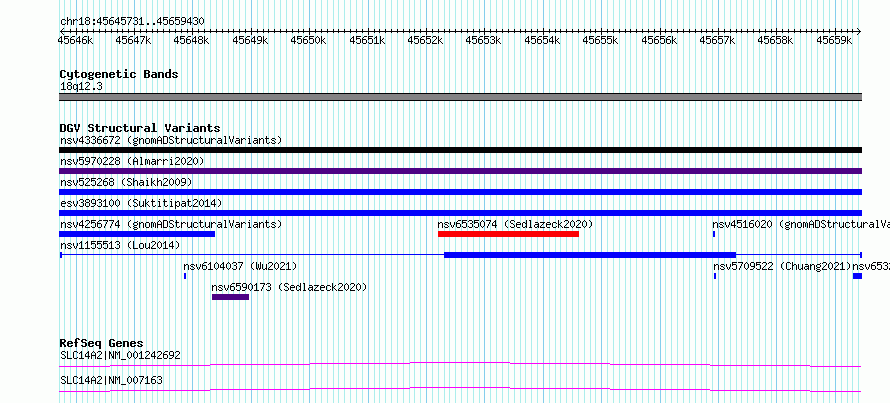Open the esv3893100 Suktitipat2014 variant bar
890x403 pixels.
tap(460, 213)
